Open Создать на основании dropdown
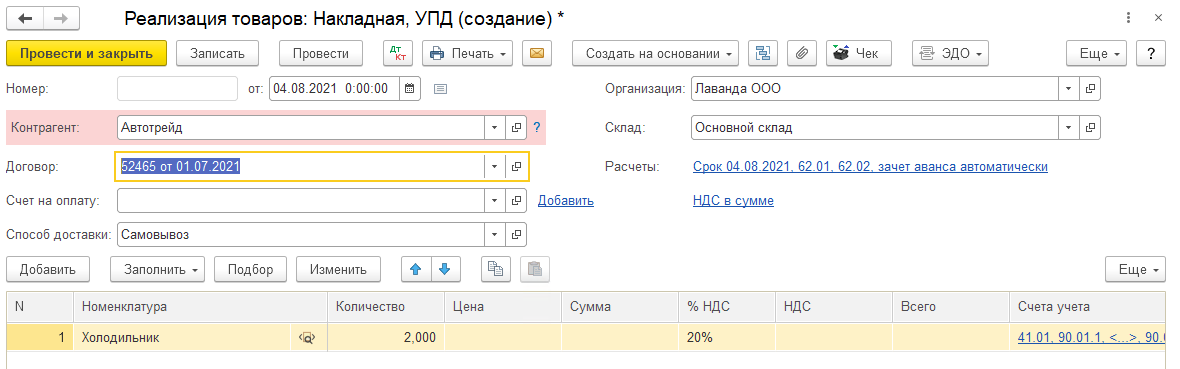 (x=655, y=53)
